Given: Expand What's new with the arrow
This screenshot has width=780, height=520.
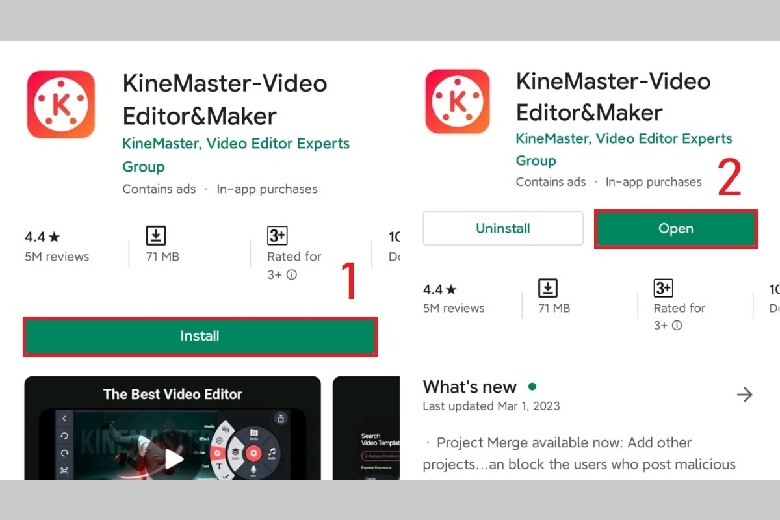Looking at the screenshot, I should coord(744,395).
